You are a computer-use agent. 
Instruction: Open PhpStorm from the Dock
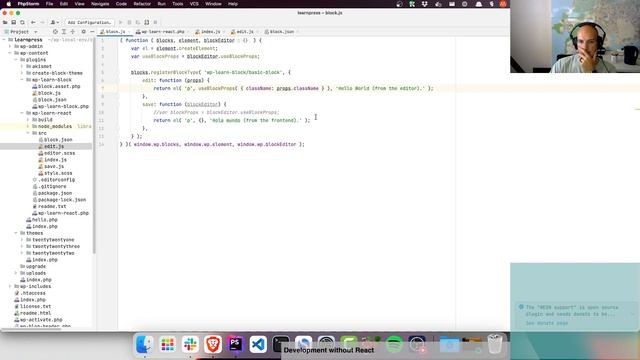click(236, 345)
